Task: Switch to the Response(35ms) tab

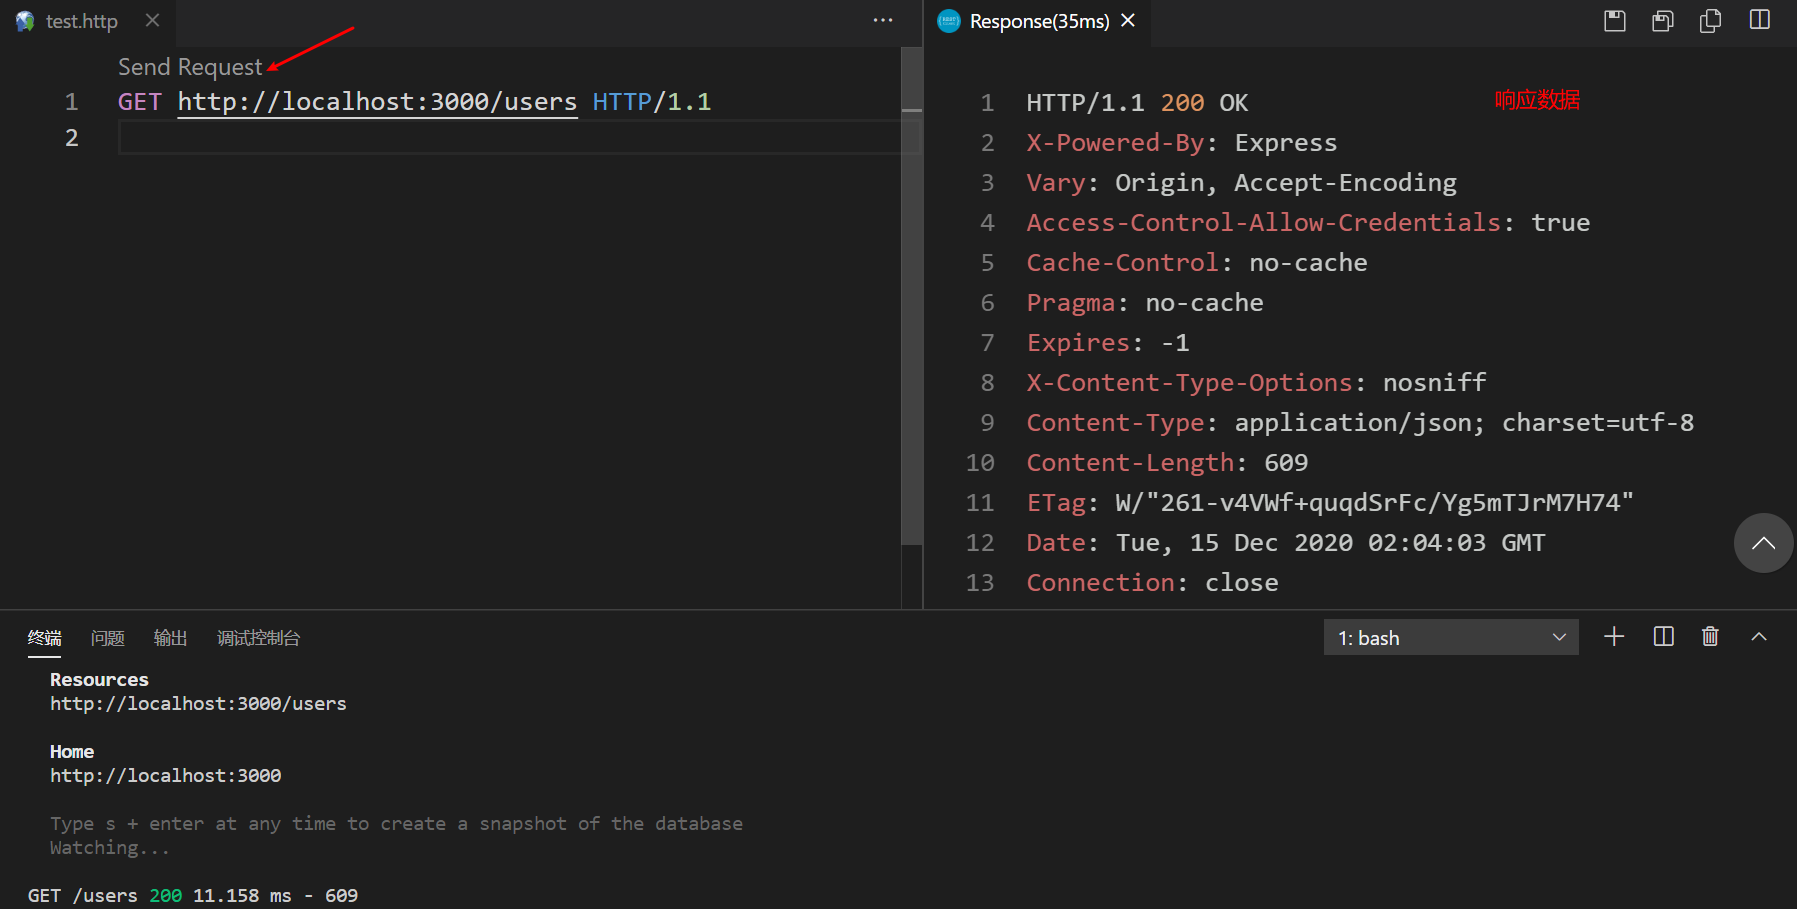Action: click(1039, 21)
